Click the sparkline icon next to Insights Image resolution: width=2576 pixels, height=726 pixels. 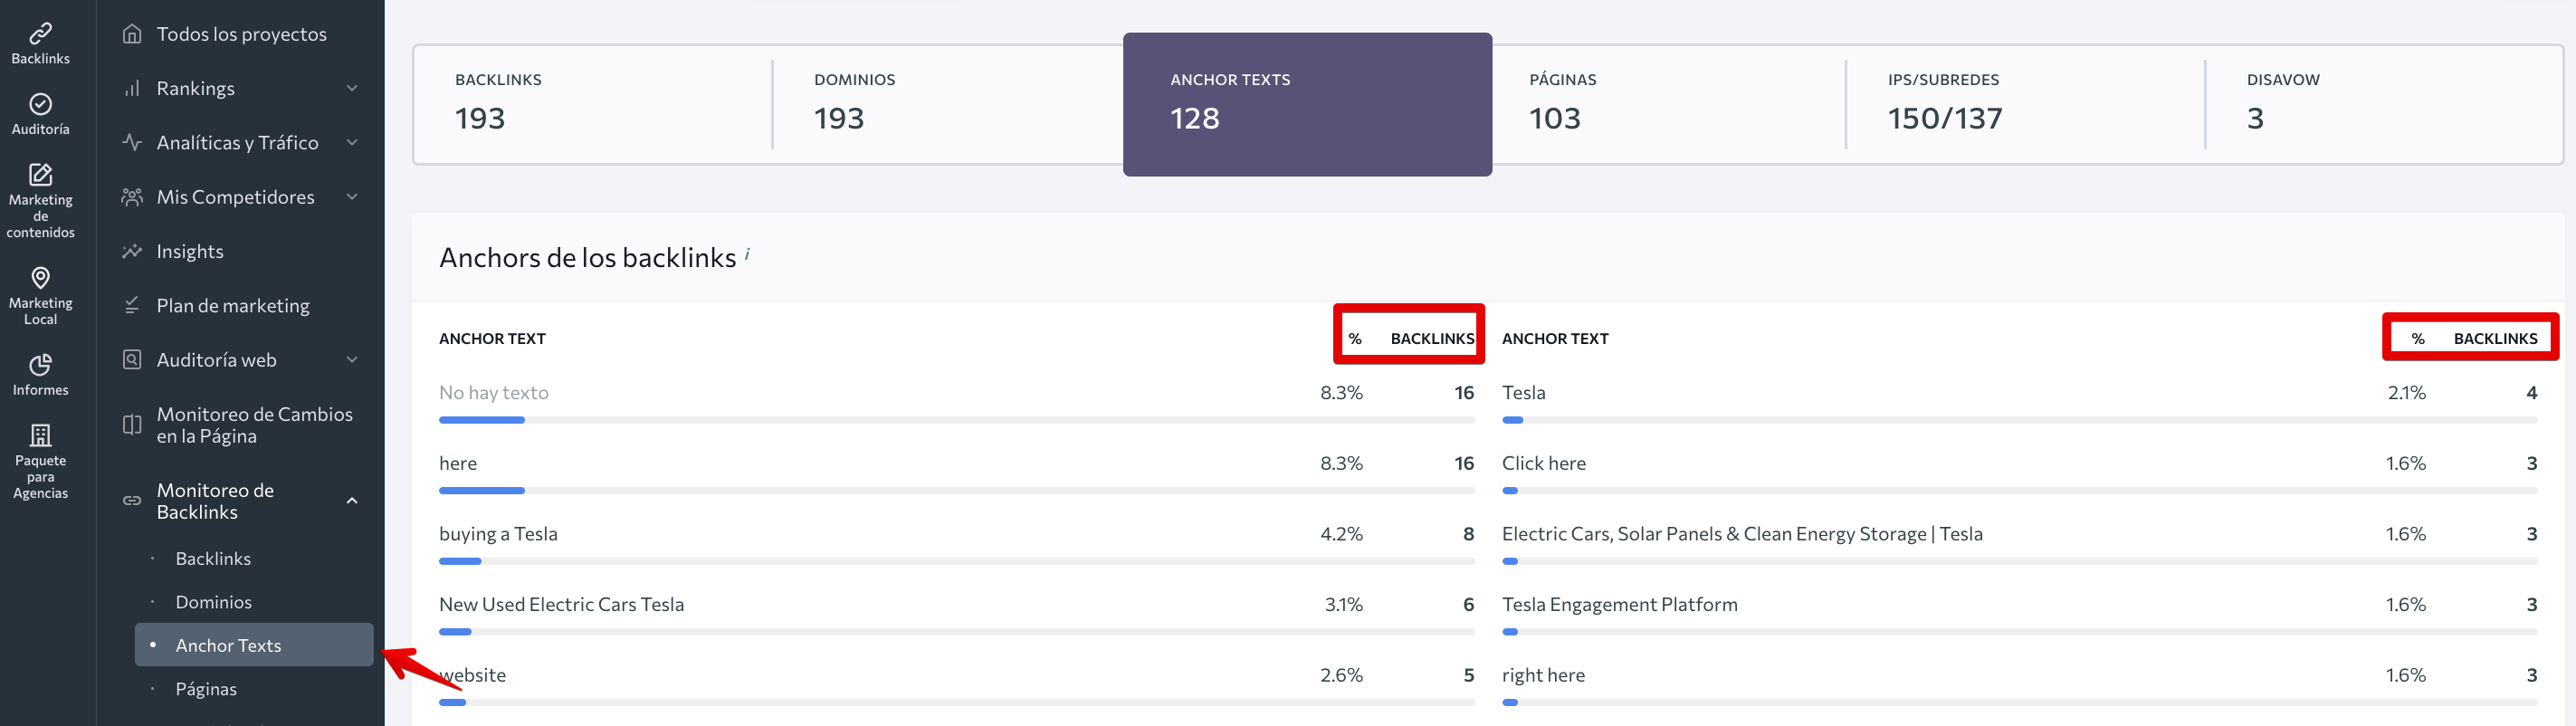pyautogui.click(x=132, y=251)
